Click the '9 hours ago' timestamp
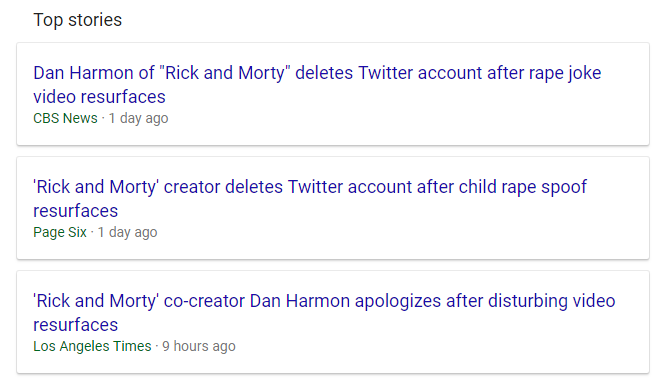 (199, 346)
